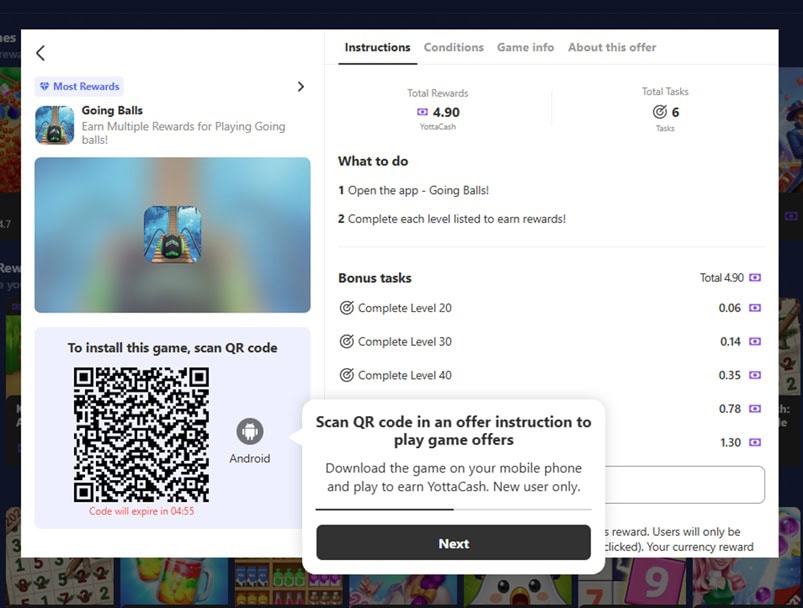Select the YottaCash icon beside Total 4.90
The height and width of the screenshot is (608, 803).
tap(755, 278)
